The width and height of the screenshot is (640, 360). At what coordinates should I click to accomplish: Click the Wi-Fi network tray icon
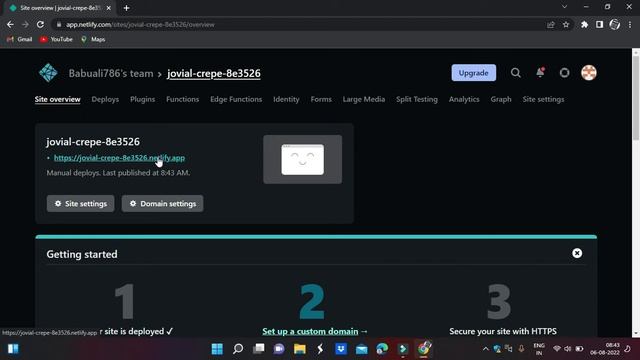(x=557, y=349)
